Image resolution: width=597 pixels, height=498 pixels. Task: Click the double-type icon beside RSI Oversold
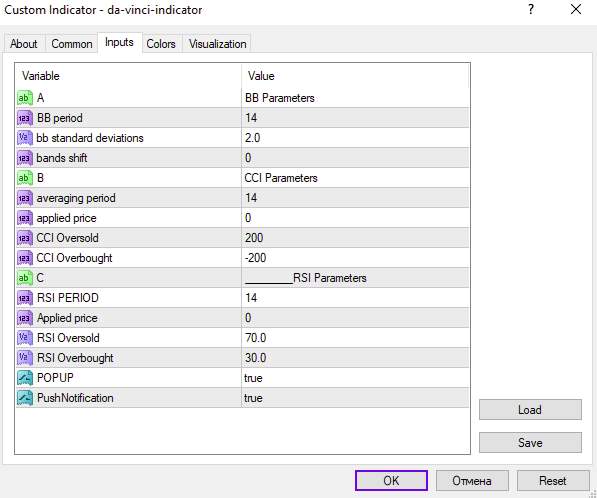[25, 338]
